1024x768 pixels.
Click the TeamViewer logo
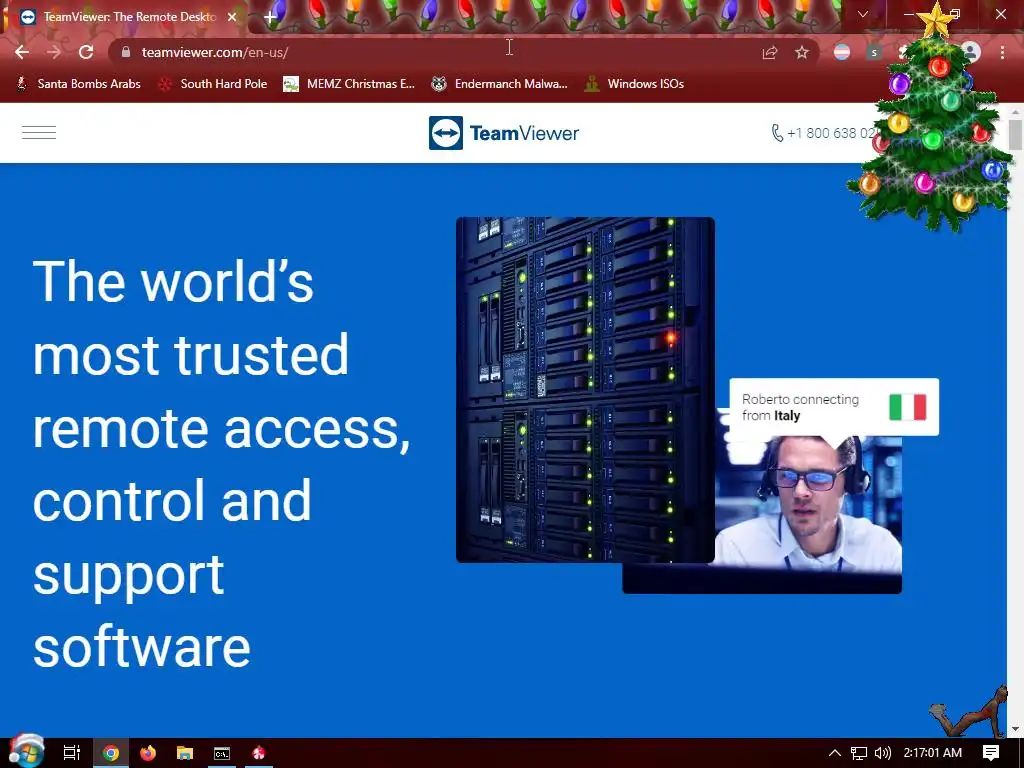pyautogui.click(x=504, y=133)
